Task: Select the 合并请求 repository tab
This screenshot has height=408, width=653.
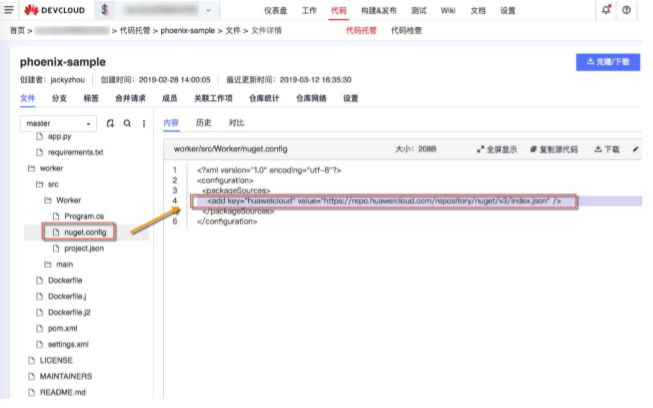Action: click(130, 98)
